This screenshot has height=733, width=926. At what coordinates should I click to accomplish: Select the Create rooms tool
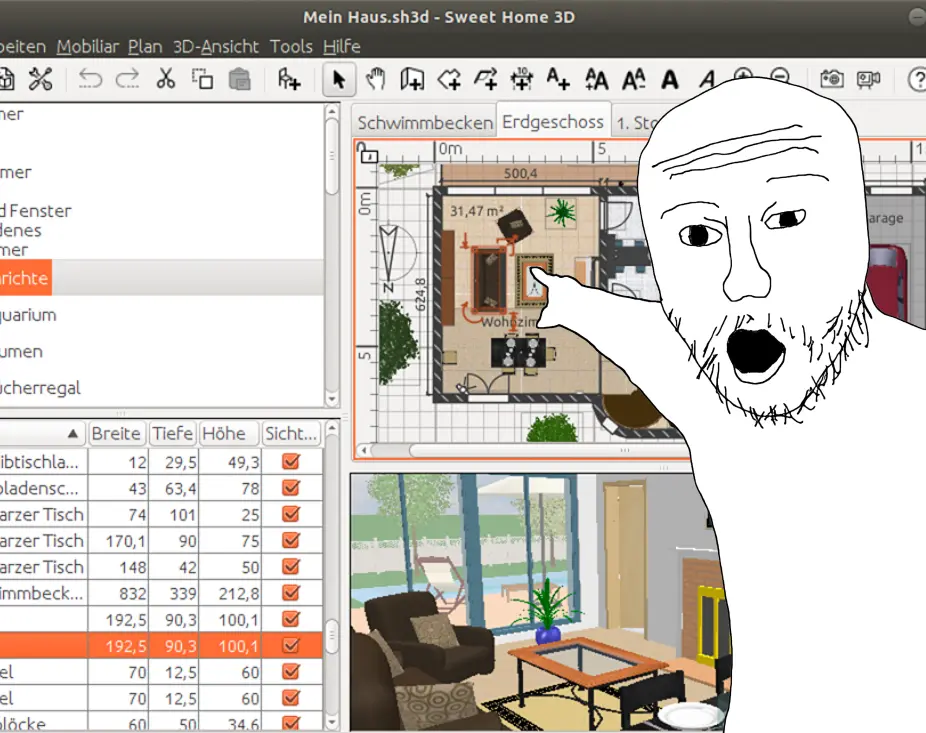point(449,79)
